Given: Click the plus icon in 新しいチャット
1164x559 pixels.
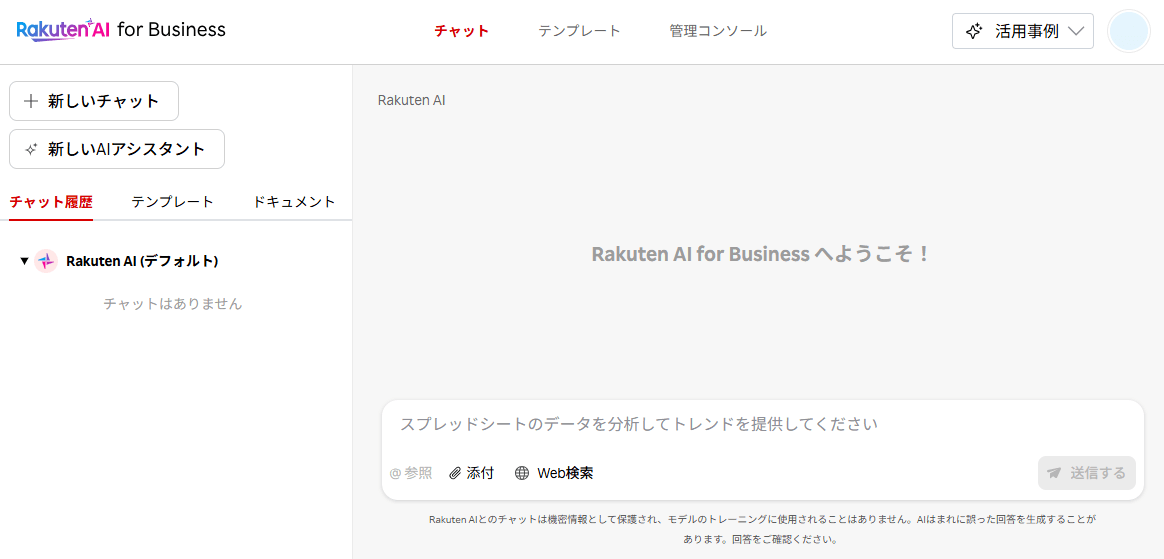Looking at the screenshot, I should 30,102.
